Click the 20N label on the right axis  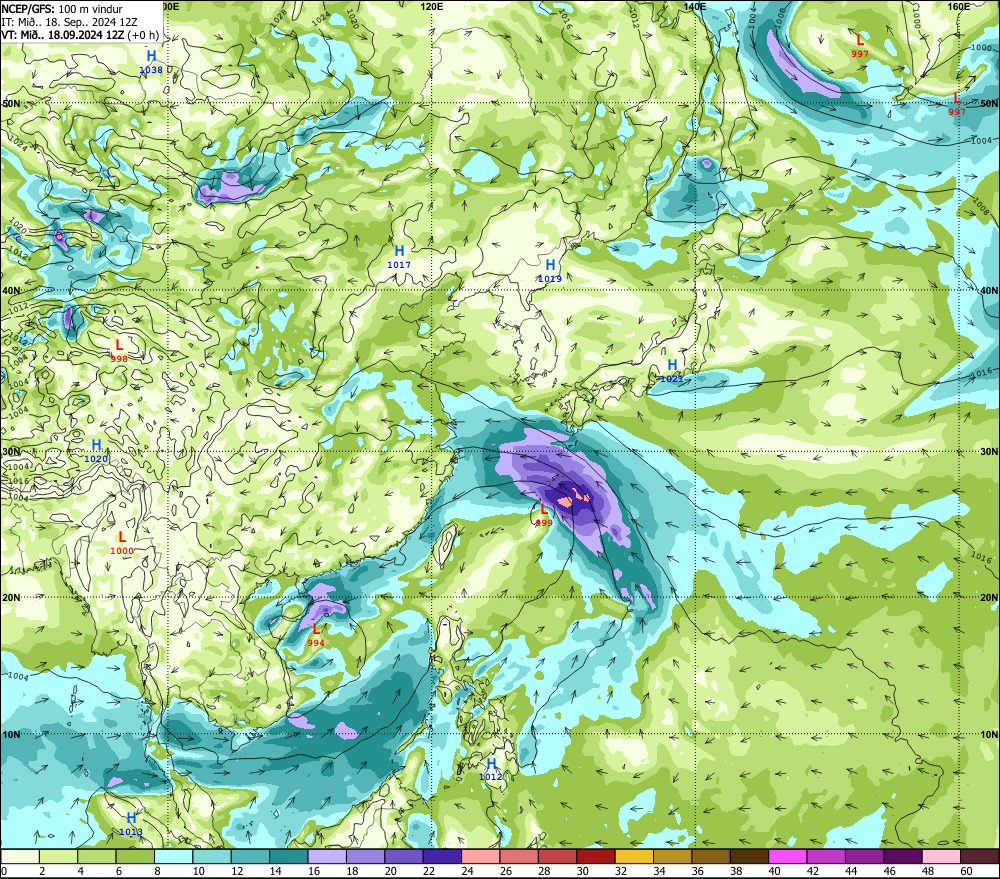click(x=989, y=598)
